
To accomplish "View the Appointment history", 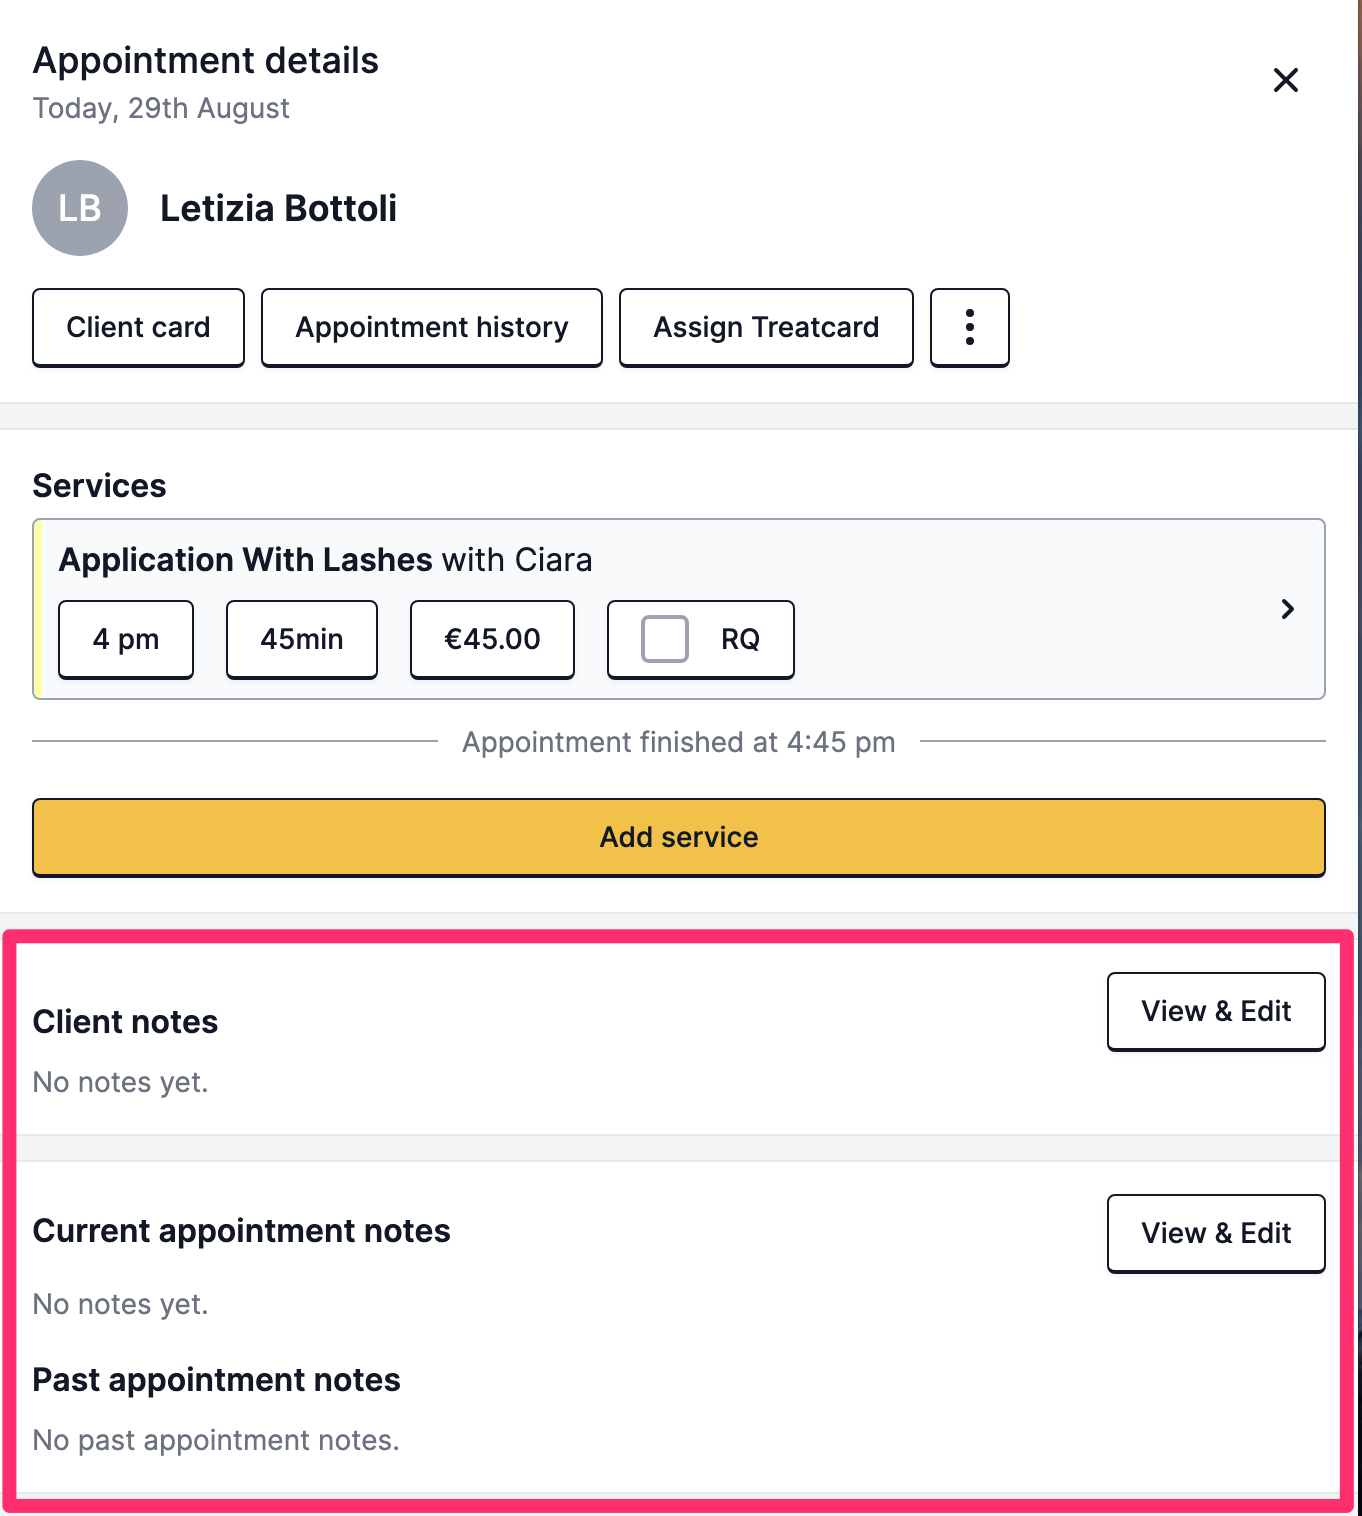I will point(432,327).
